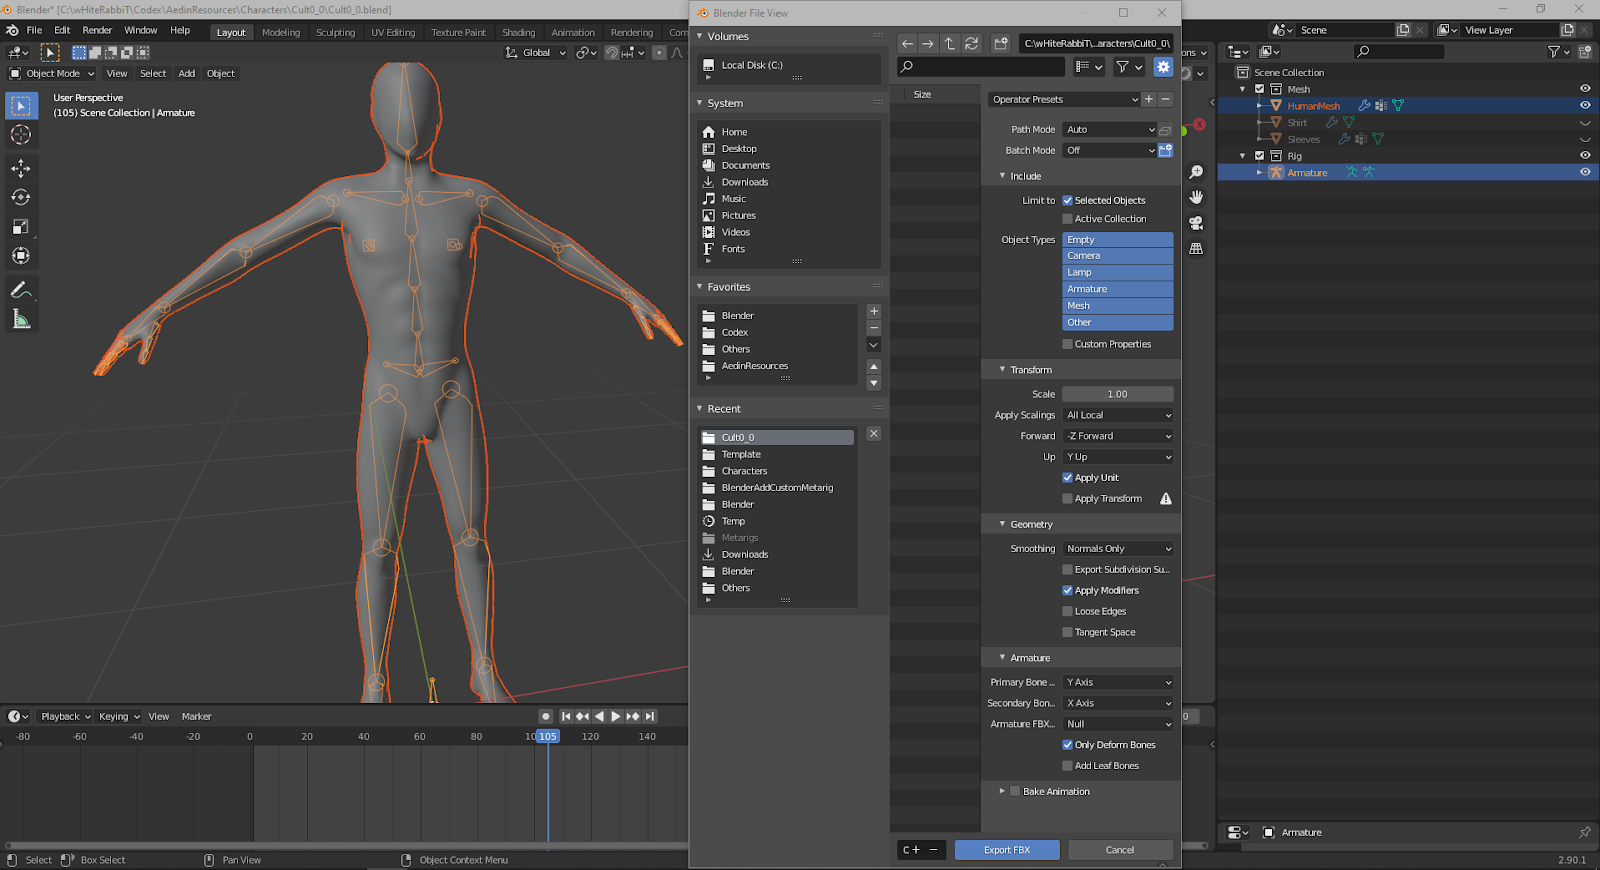The width and height of the screenshot is (1600, 870).
Task: Open the Forward axis dropdown
Action: [1118, 436]
